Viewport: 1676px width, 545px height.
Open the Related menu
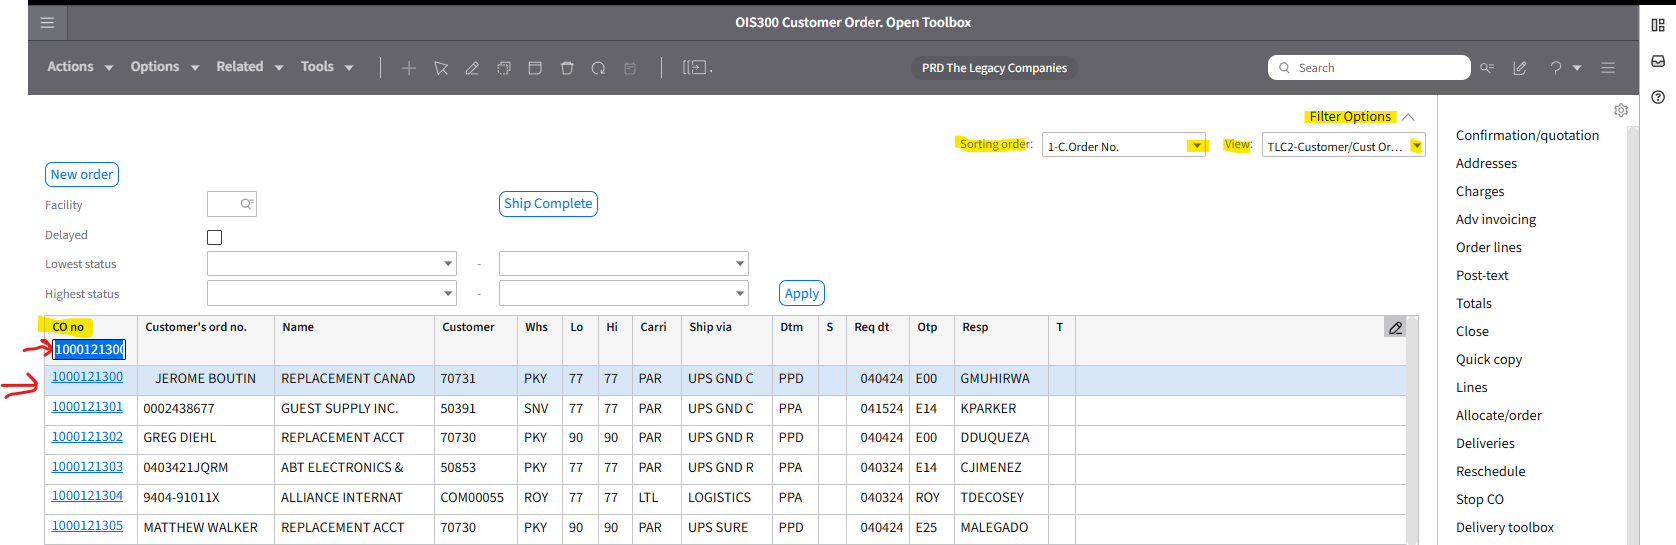[250, 67]
